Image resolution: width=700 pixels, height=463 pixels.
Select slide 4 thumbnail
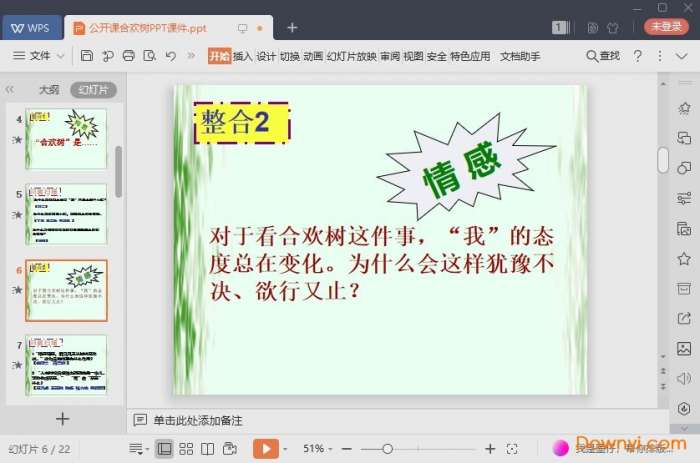pyautogui.click(x=66, y=139)
